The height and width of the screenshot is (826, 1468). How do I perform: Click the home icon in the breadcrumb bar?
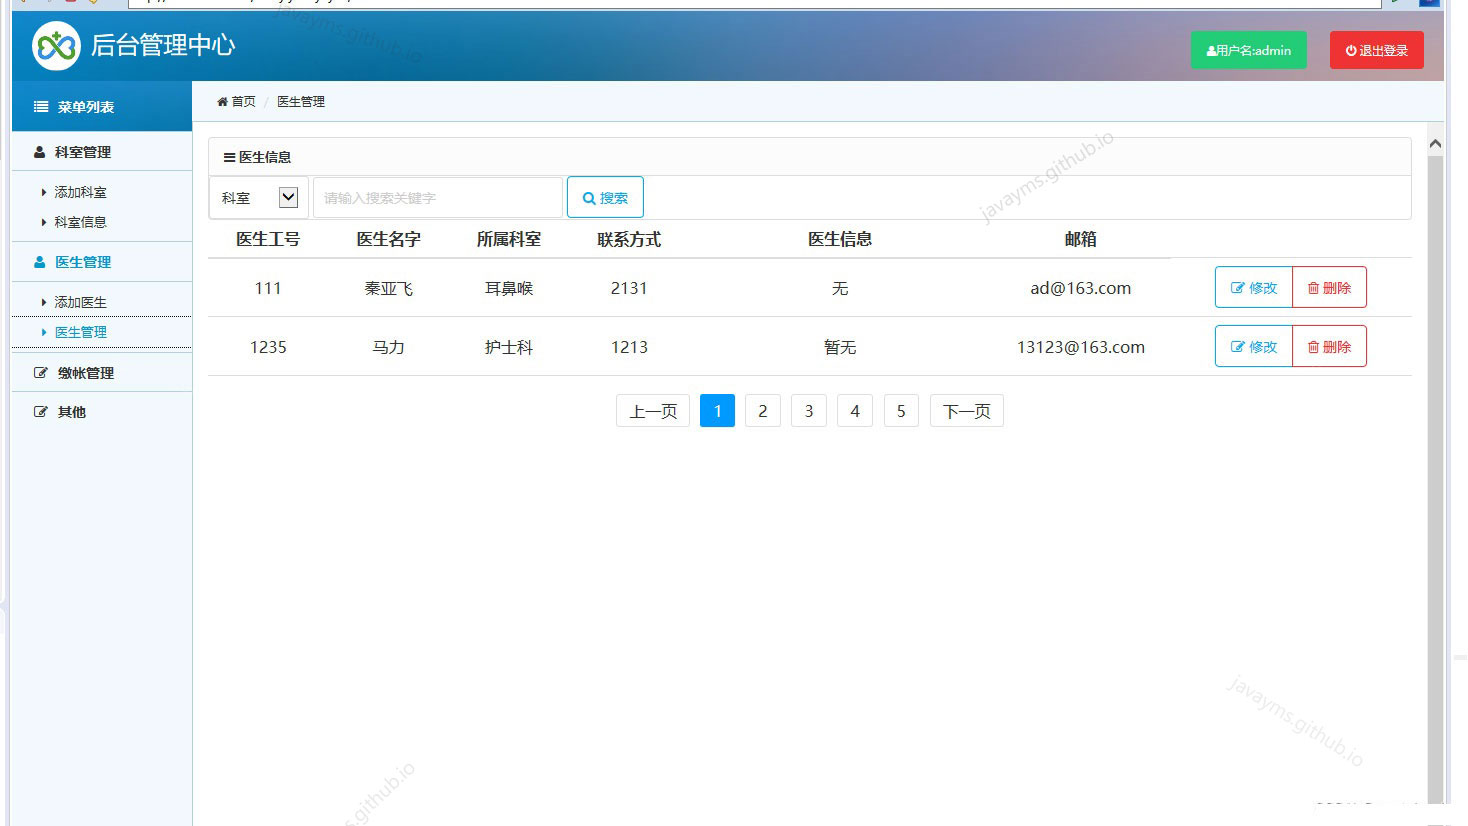tap(224, 101)
